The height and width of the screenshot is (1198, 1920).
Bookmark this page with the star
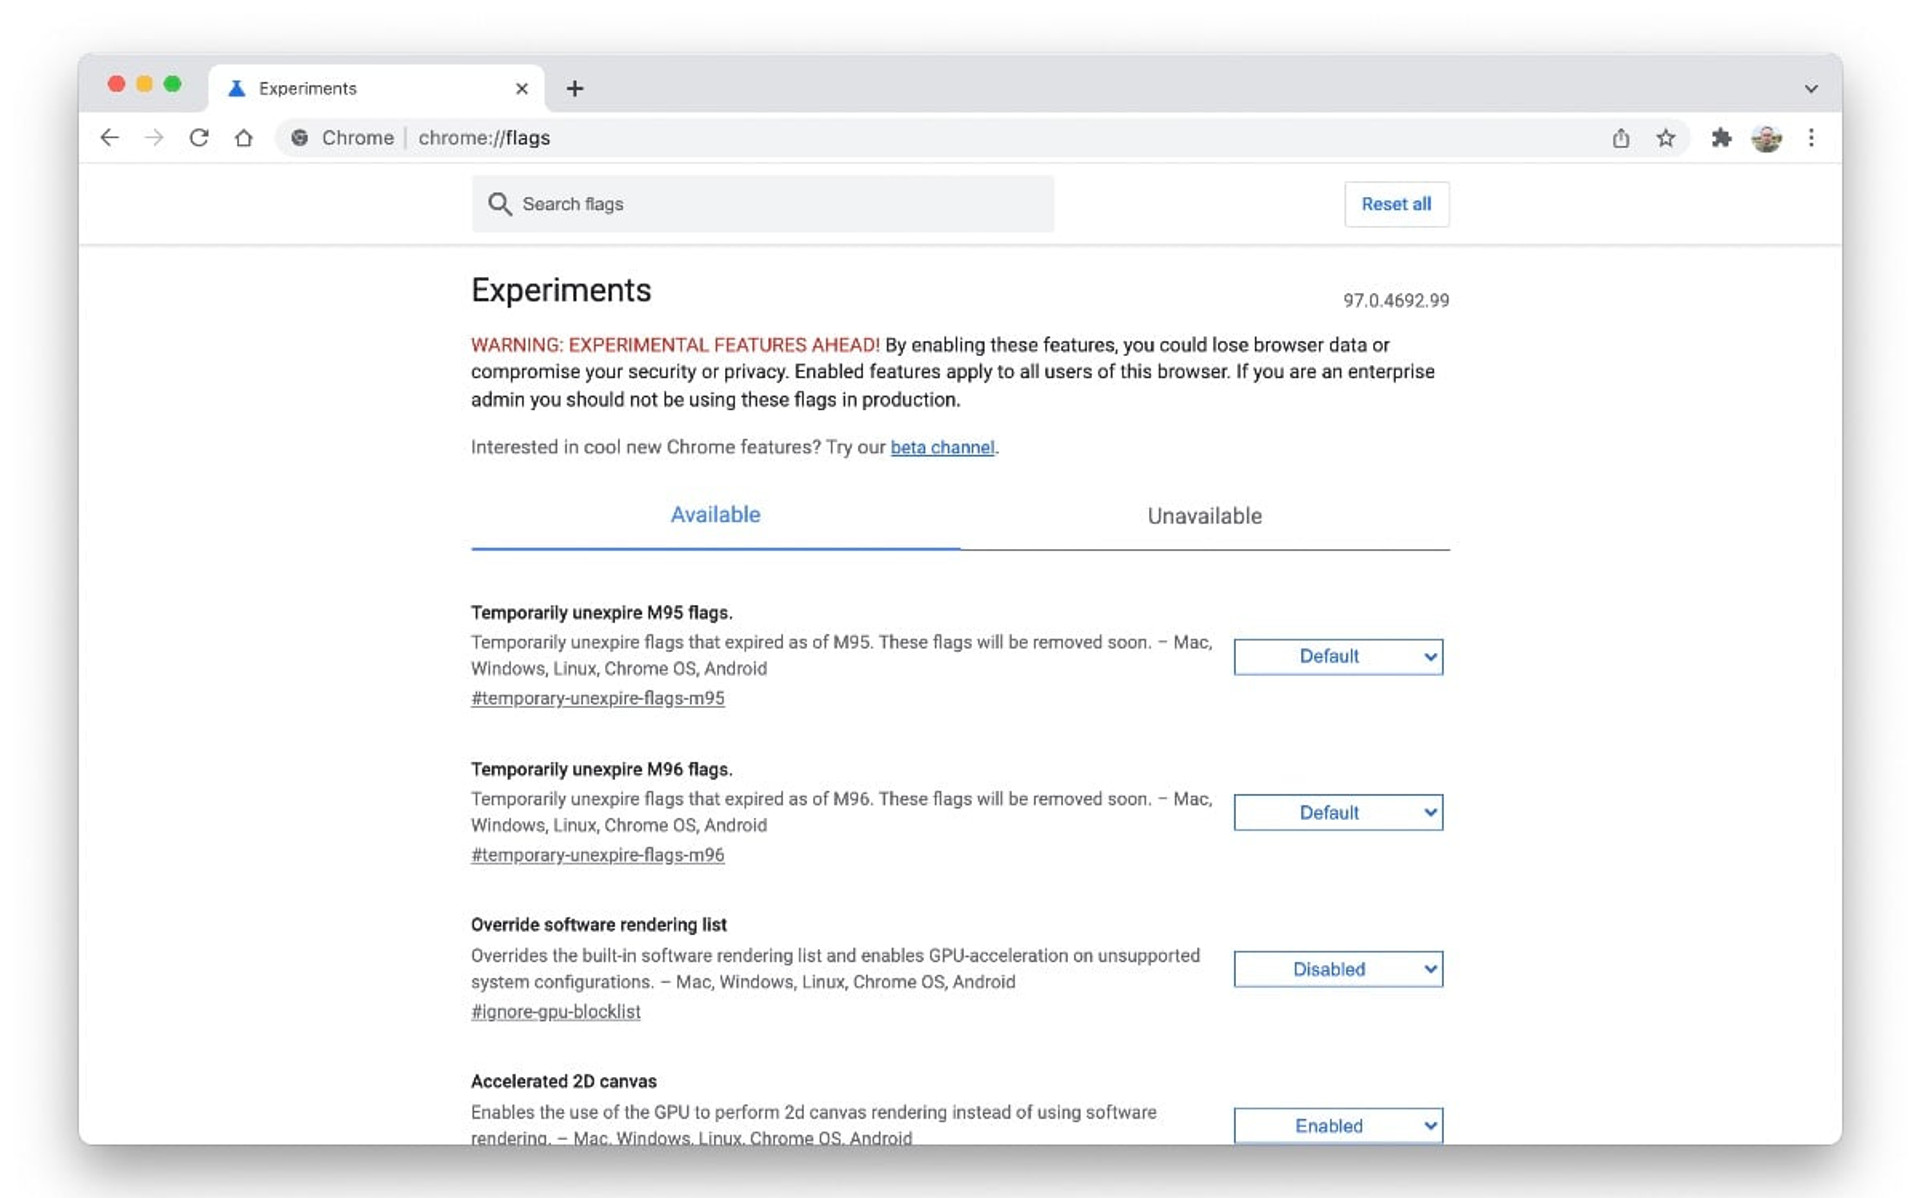[1666, 138]
